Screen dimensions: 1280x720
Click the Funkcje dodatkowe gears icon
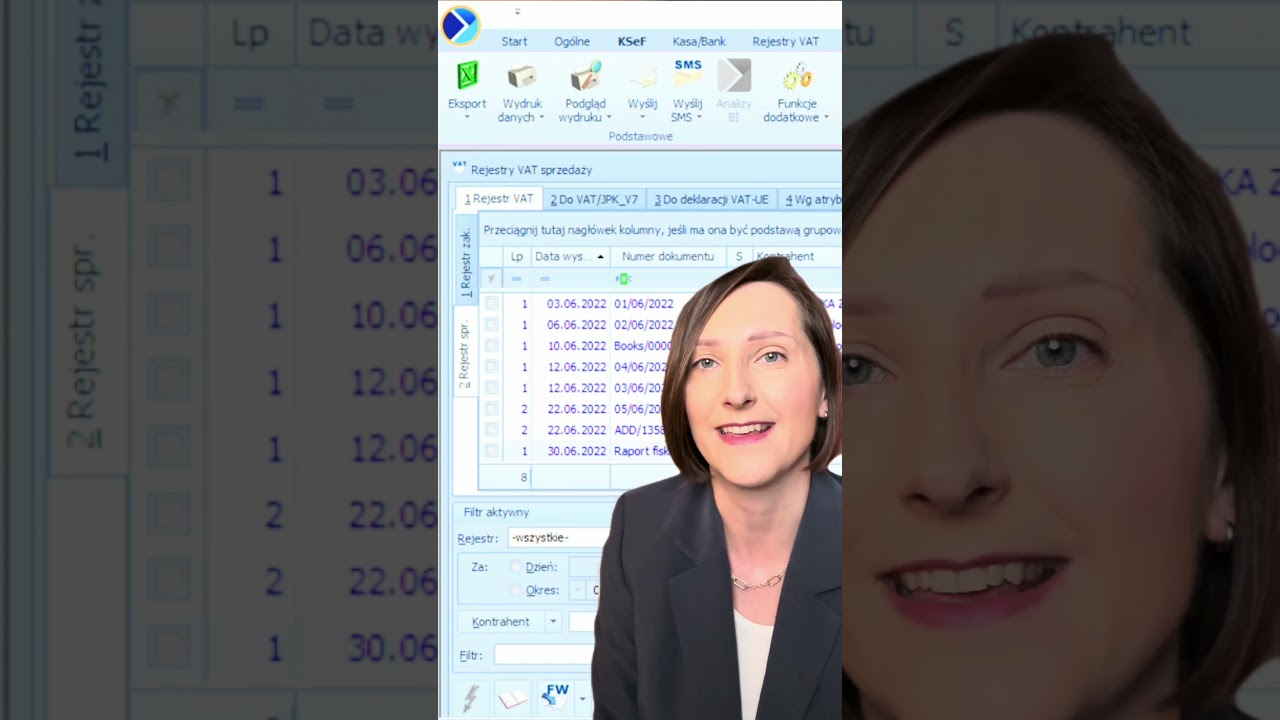coord(796,77)
